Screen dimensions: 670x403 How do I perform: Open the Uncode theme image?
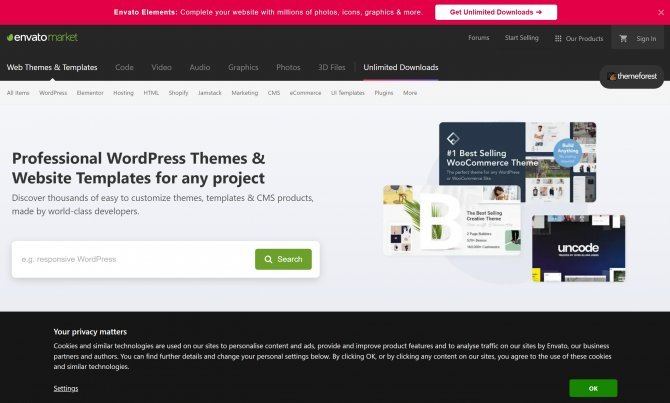click(579, 248)
